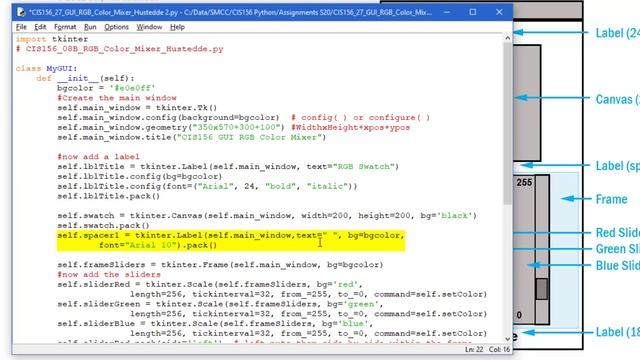The width and height of the screenshot is (640, 360).
Task: Click the 'class MyGUI:' line
Action: tap(46, 69)
